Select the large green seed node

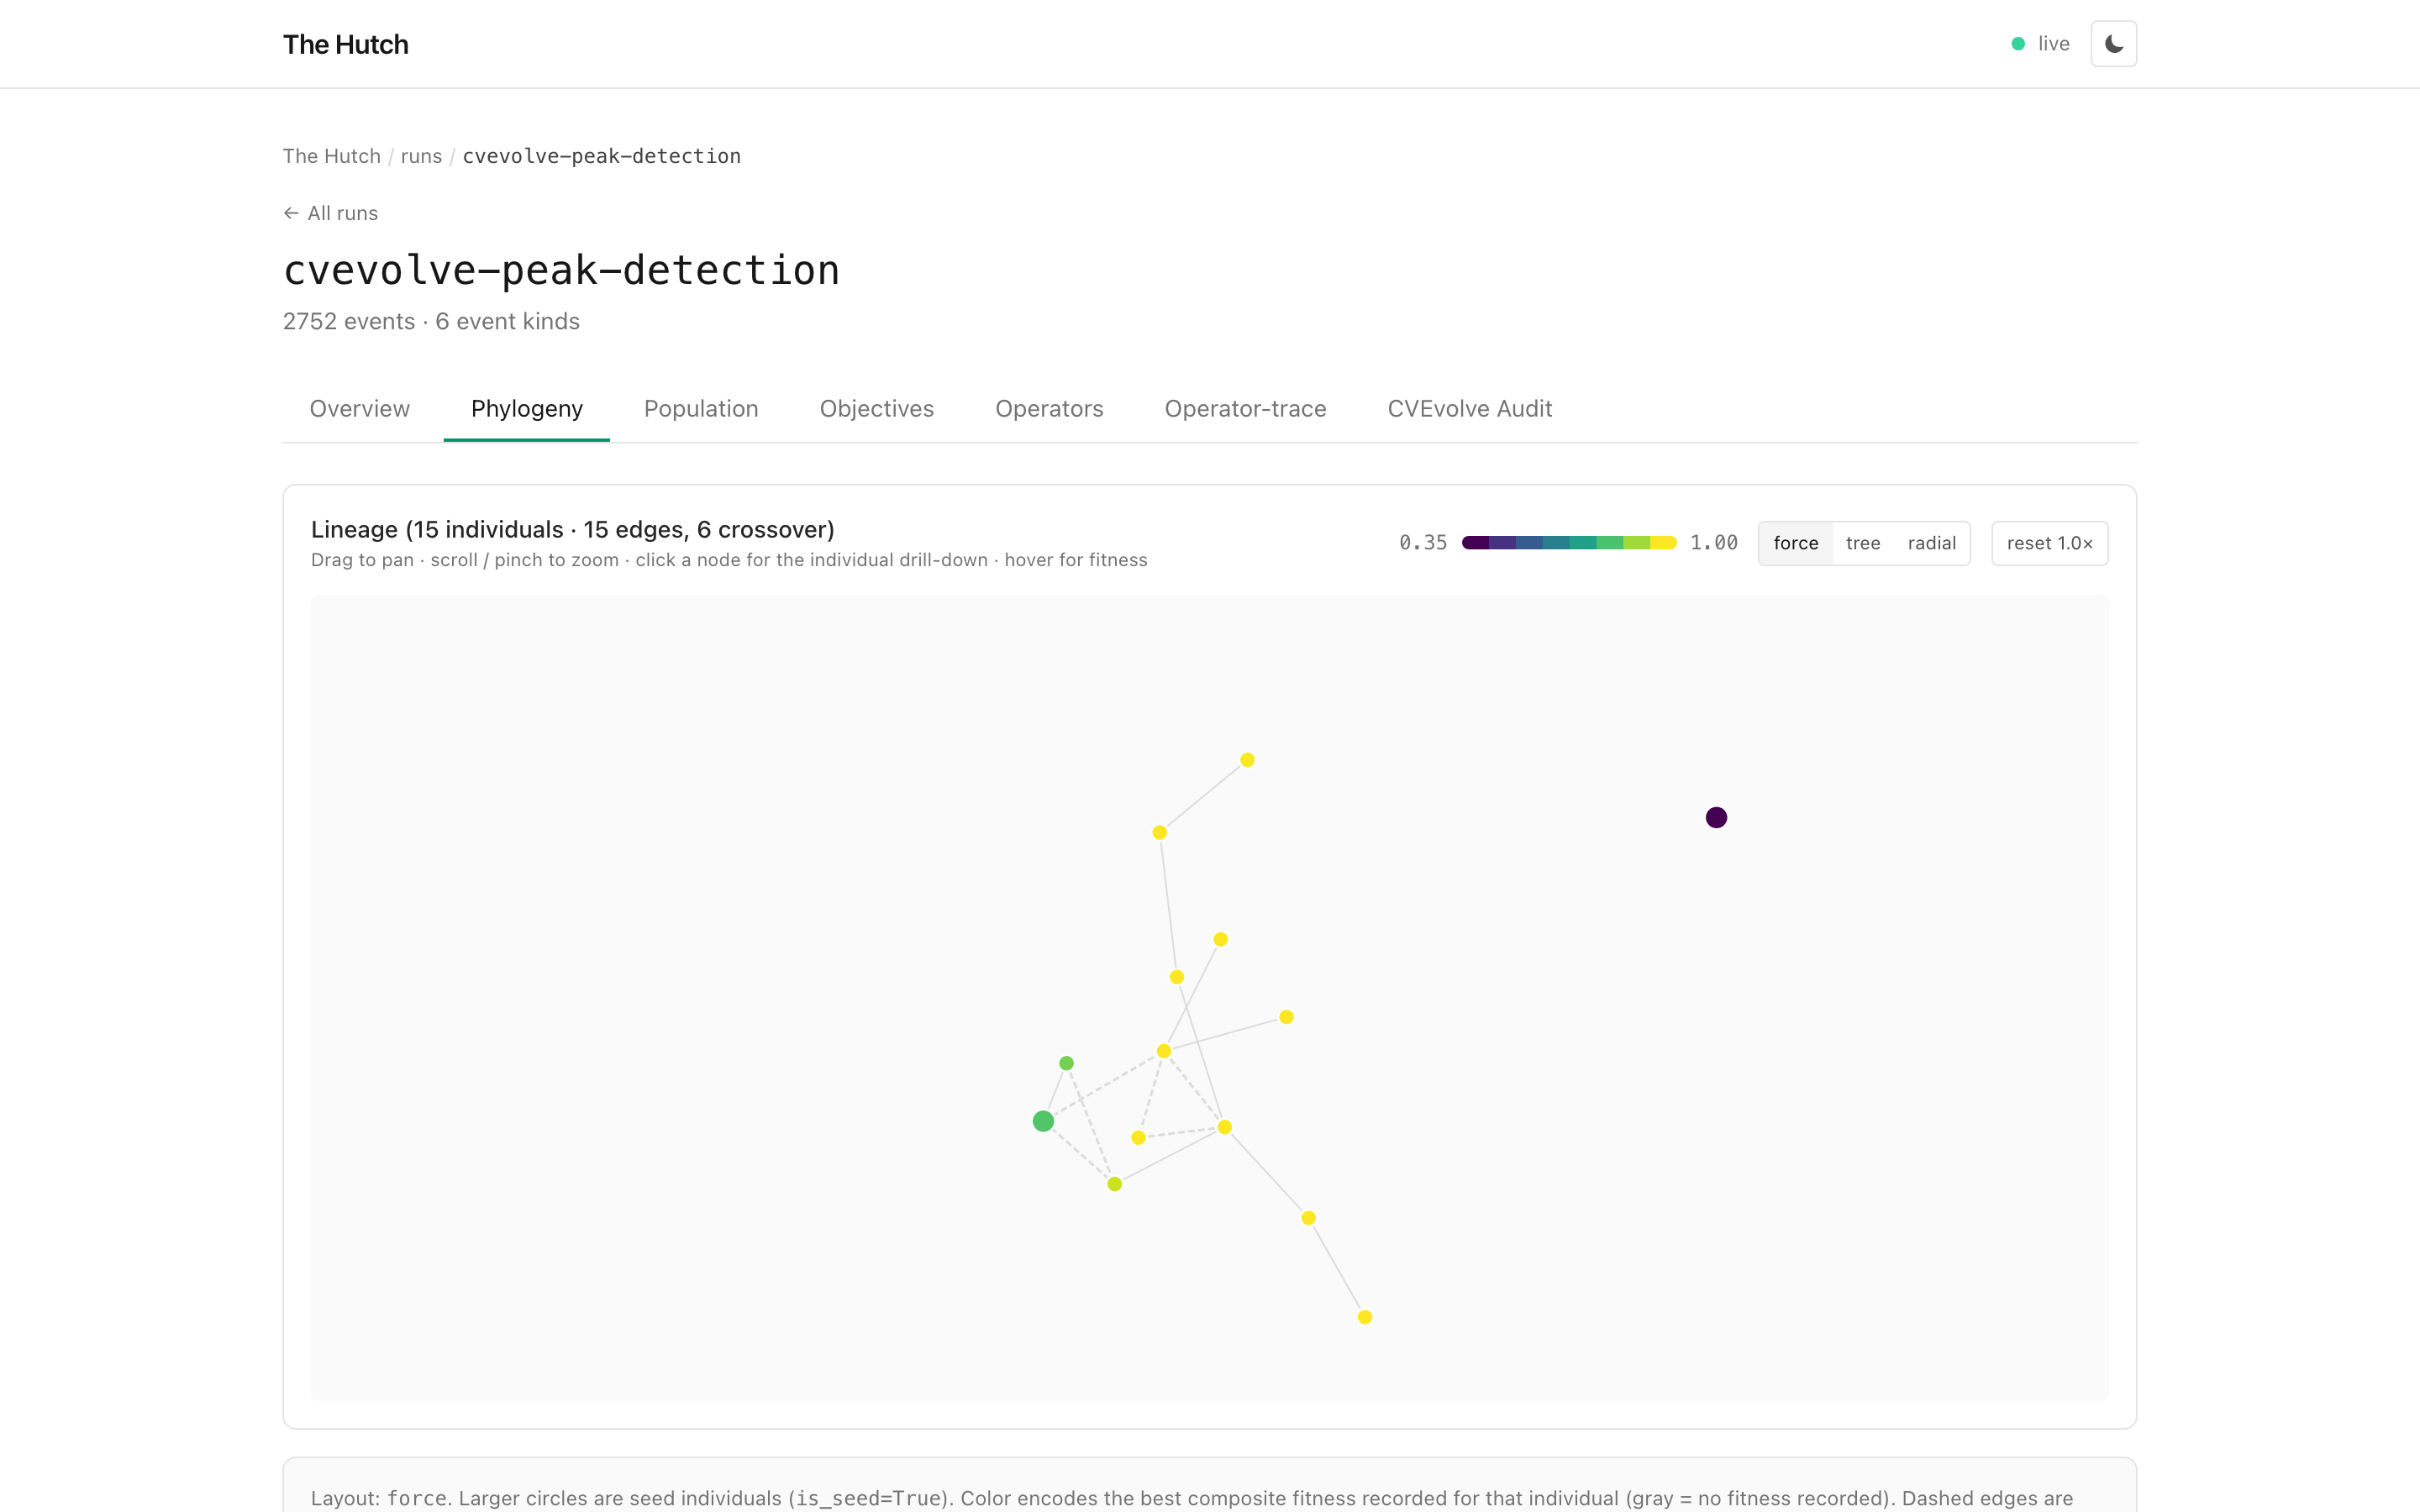click(1043, 1121)
